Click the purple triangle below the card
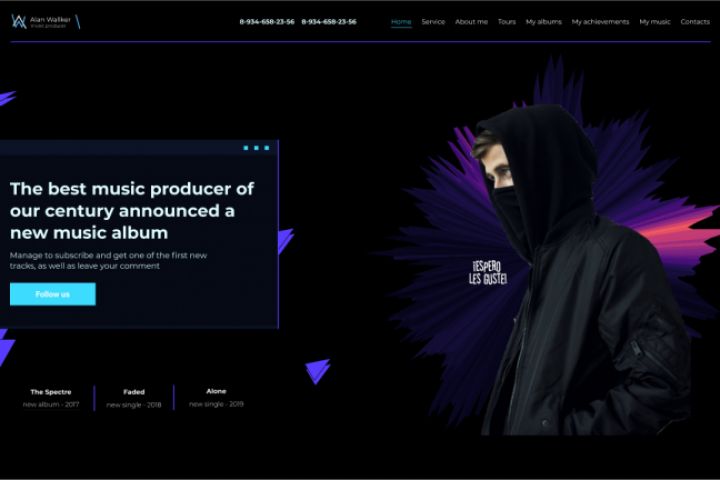 (x=318, y=371)
